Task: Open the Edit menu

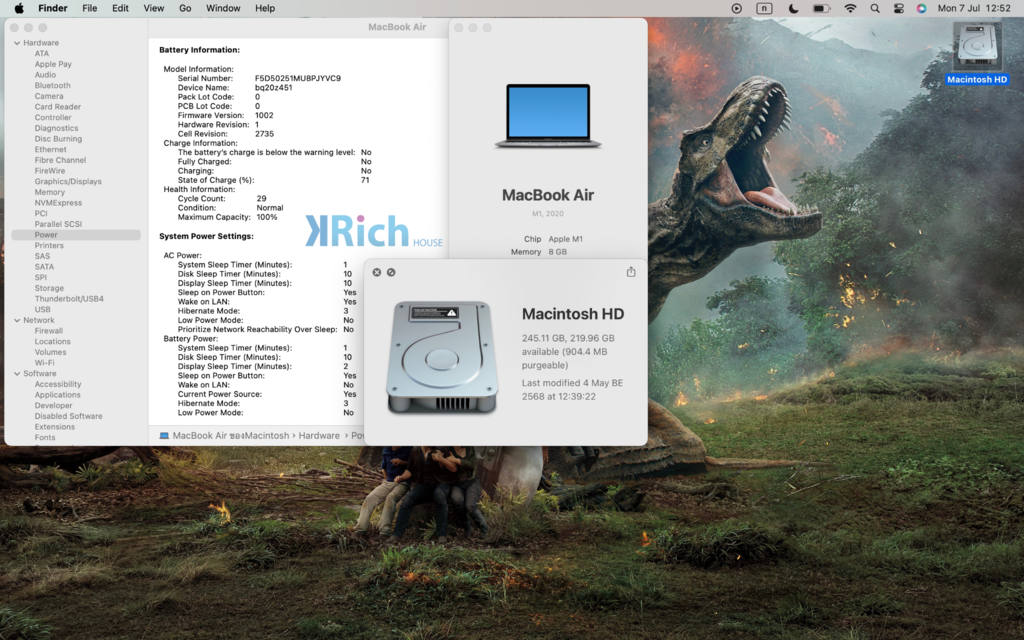Action: coord(120,8)
